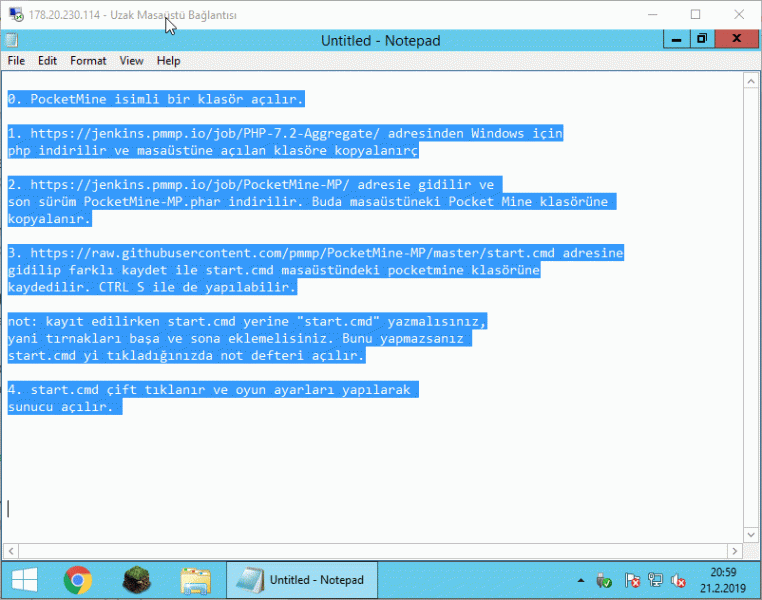Image resolution: width=762 pixels, height=600 pixels.
Task: Click line '4. start.cmd çift tıklanır'
Action: 212,390
